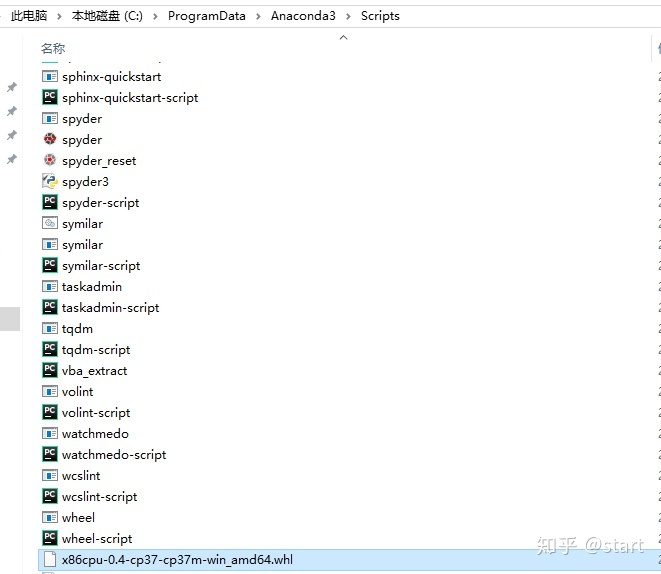The height and width of the screenshot is (574, 661).
Task: Click the sphinx-quickstart application icon
Action: point(50,76)
